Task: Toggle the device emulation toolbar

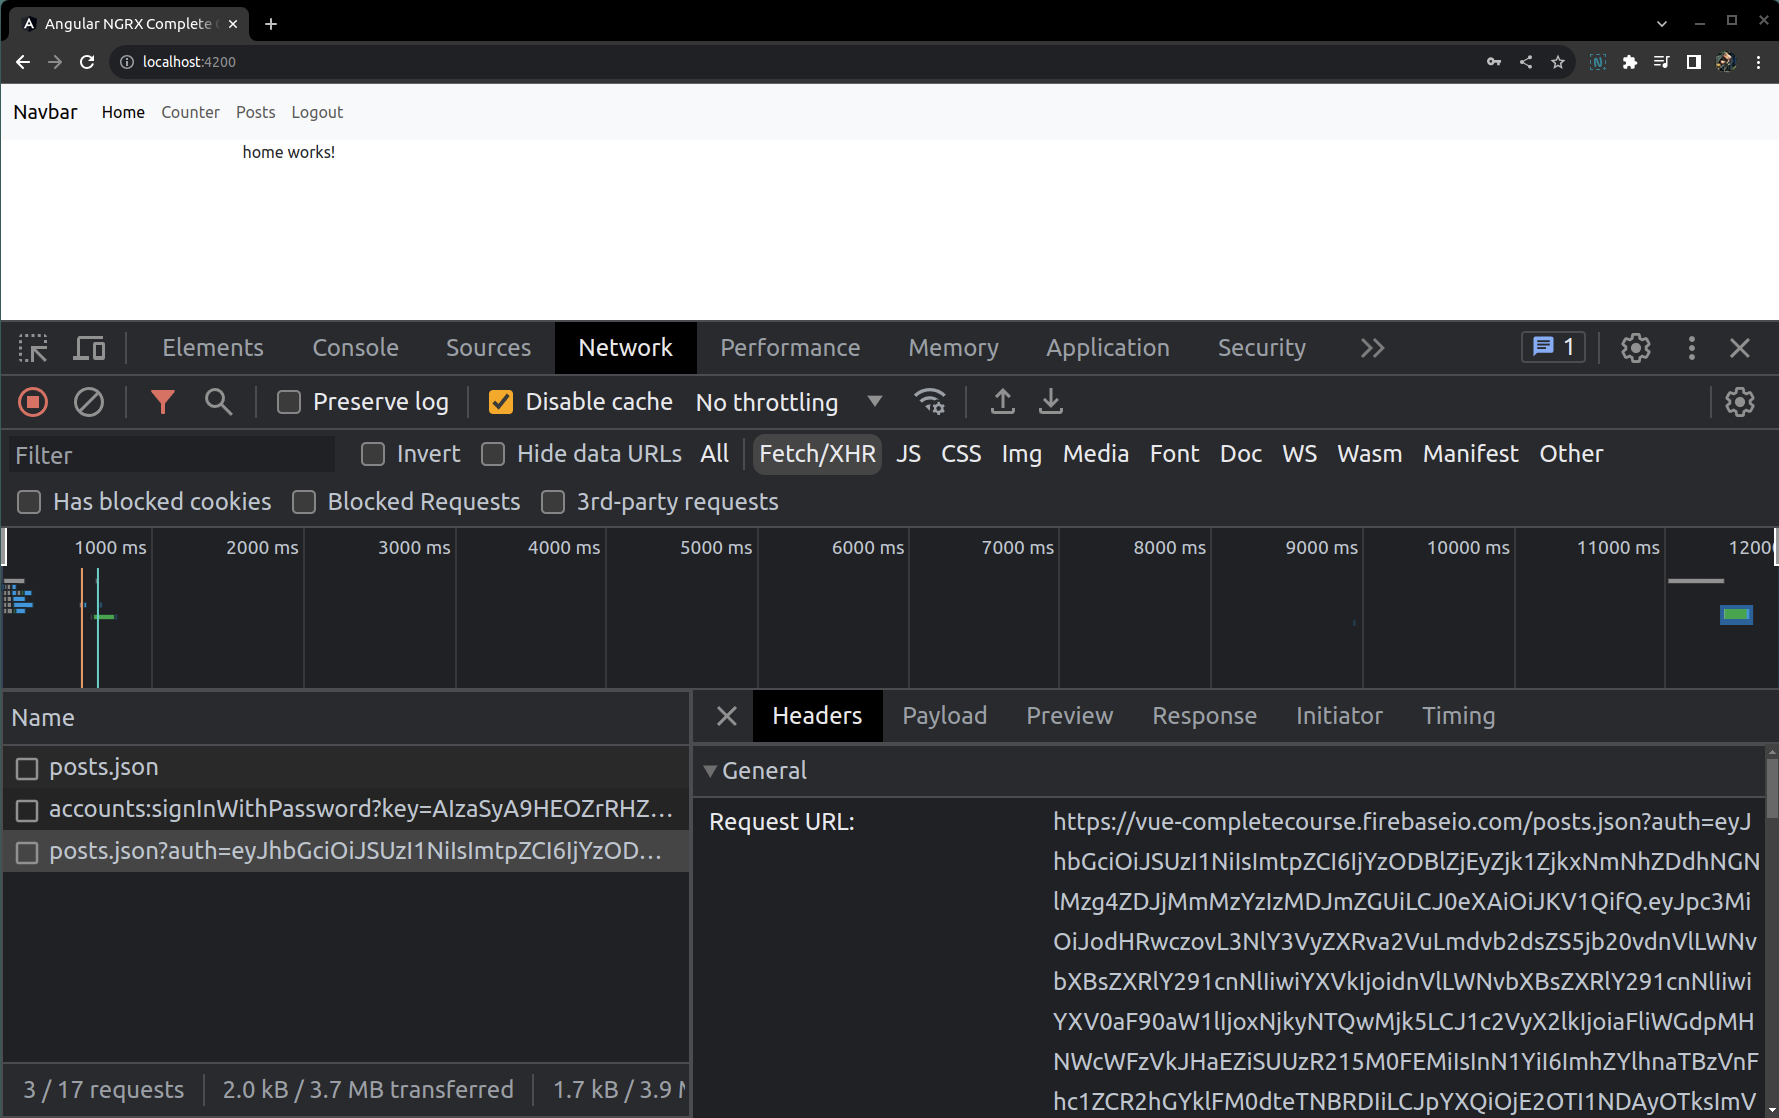Action: pos(89,347)
